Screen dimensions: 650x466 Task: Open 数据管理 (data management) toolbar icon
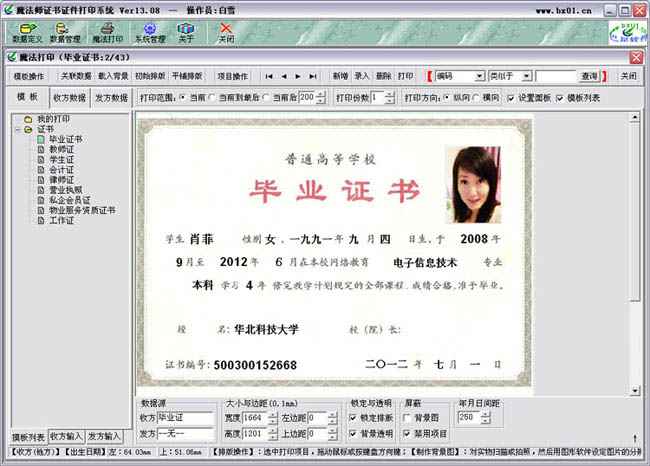[66, 32]
